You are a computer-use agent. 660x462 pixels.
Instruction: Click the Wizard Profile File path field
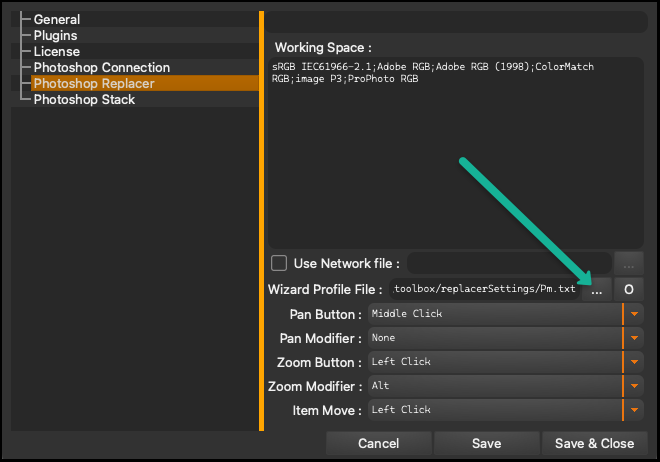(485, 289)
